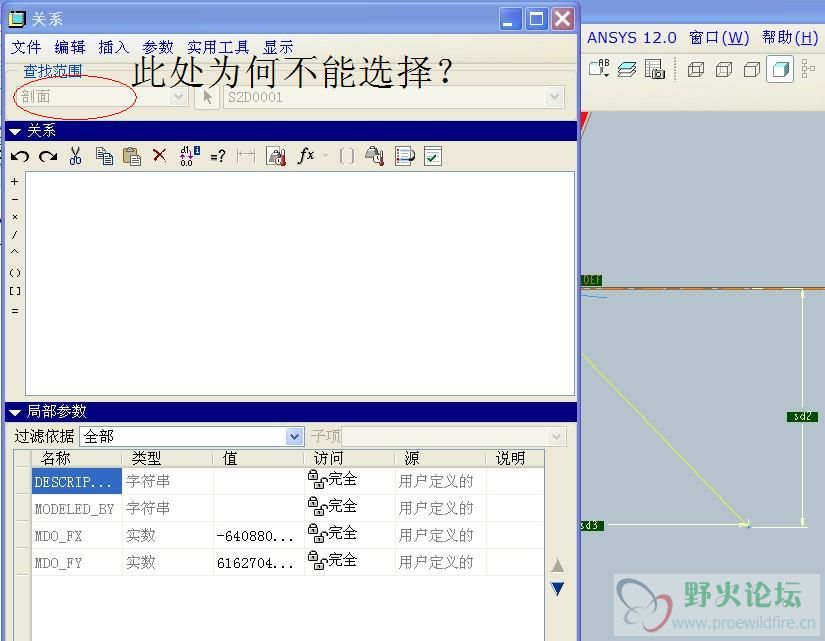Insert square brackets [ ] operator
The width and height of the screenshot is (825, 641).
pyautogui.click(x=15, y=291)
